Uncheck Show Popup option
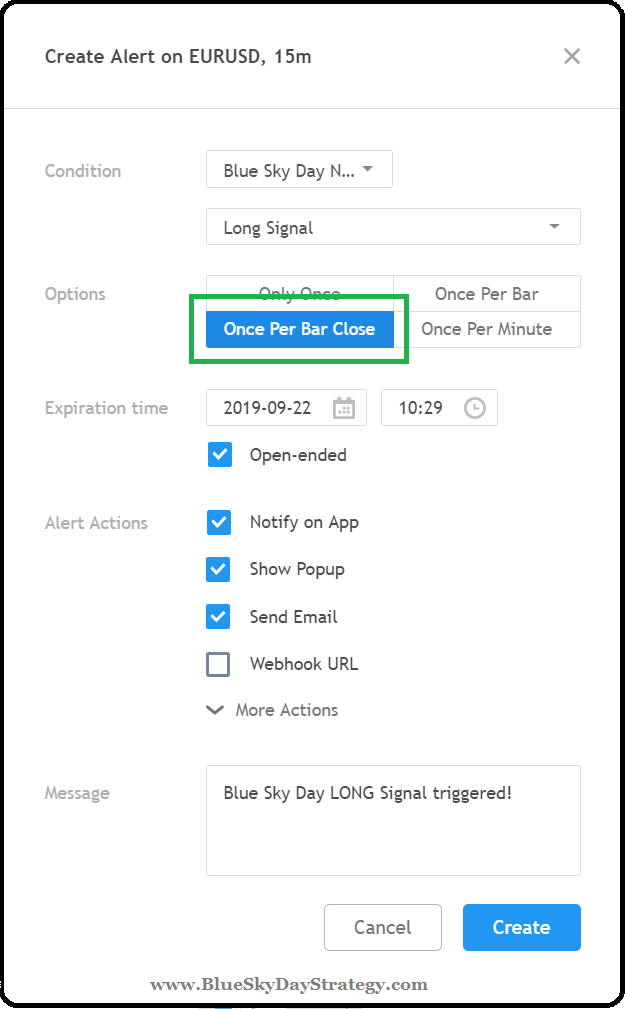 218,569
